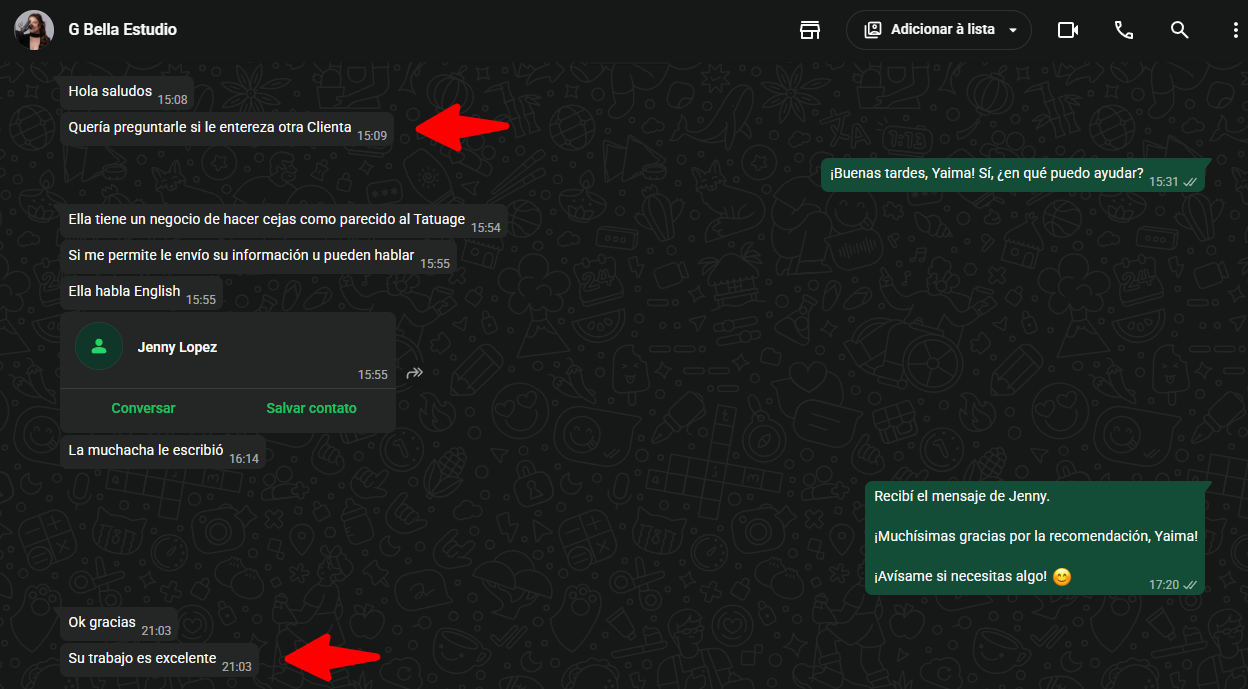Open G Bella Estudio profile picture
This screenshot has height=689, width=1248.
[x=34, y=30]
